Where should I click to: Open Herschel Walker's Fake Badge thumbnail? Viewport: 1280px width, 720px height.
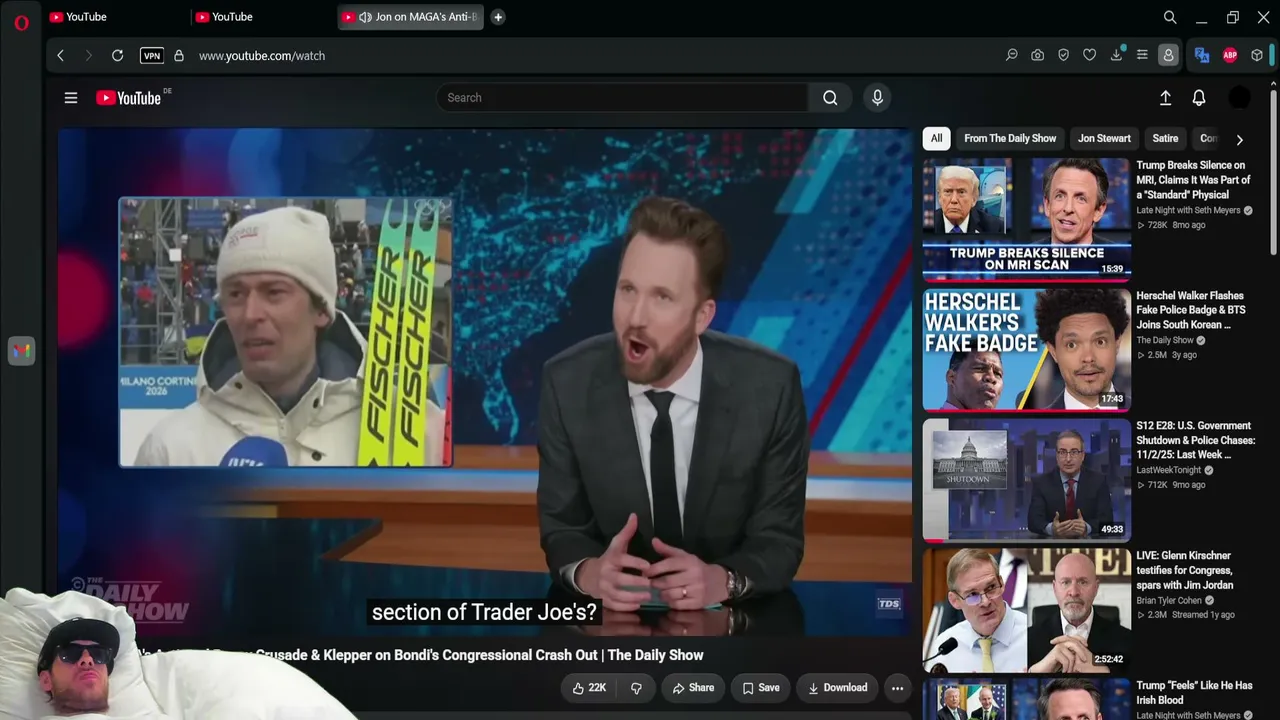[1026, 350]
